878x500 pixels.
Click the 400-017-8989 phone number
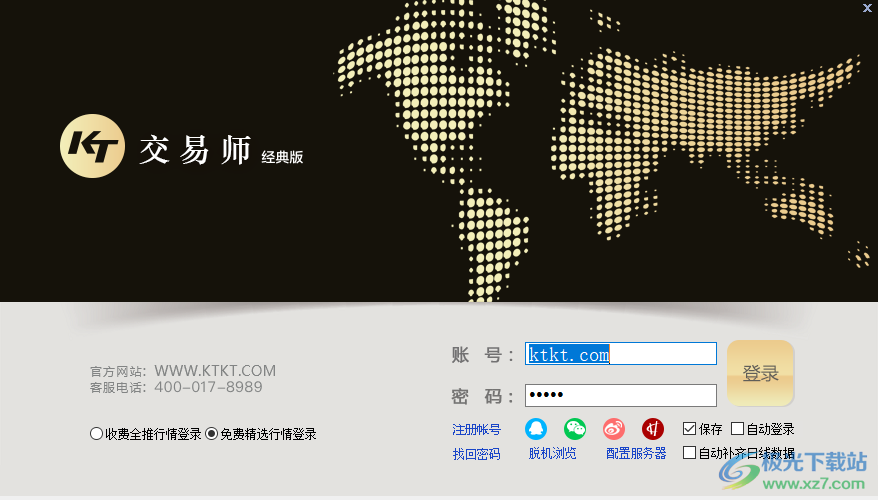click(208, 387)
